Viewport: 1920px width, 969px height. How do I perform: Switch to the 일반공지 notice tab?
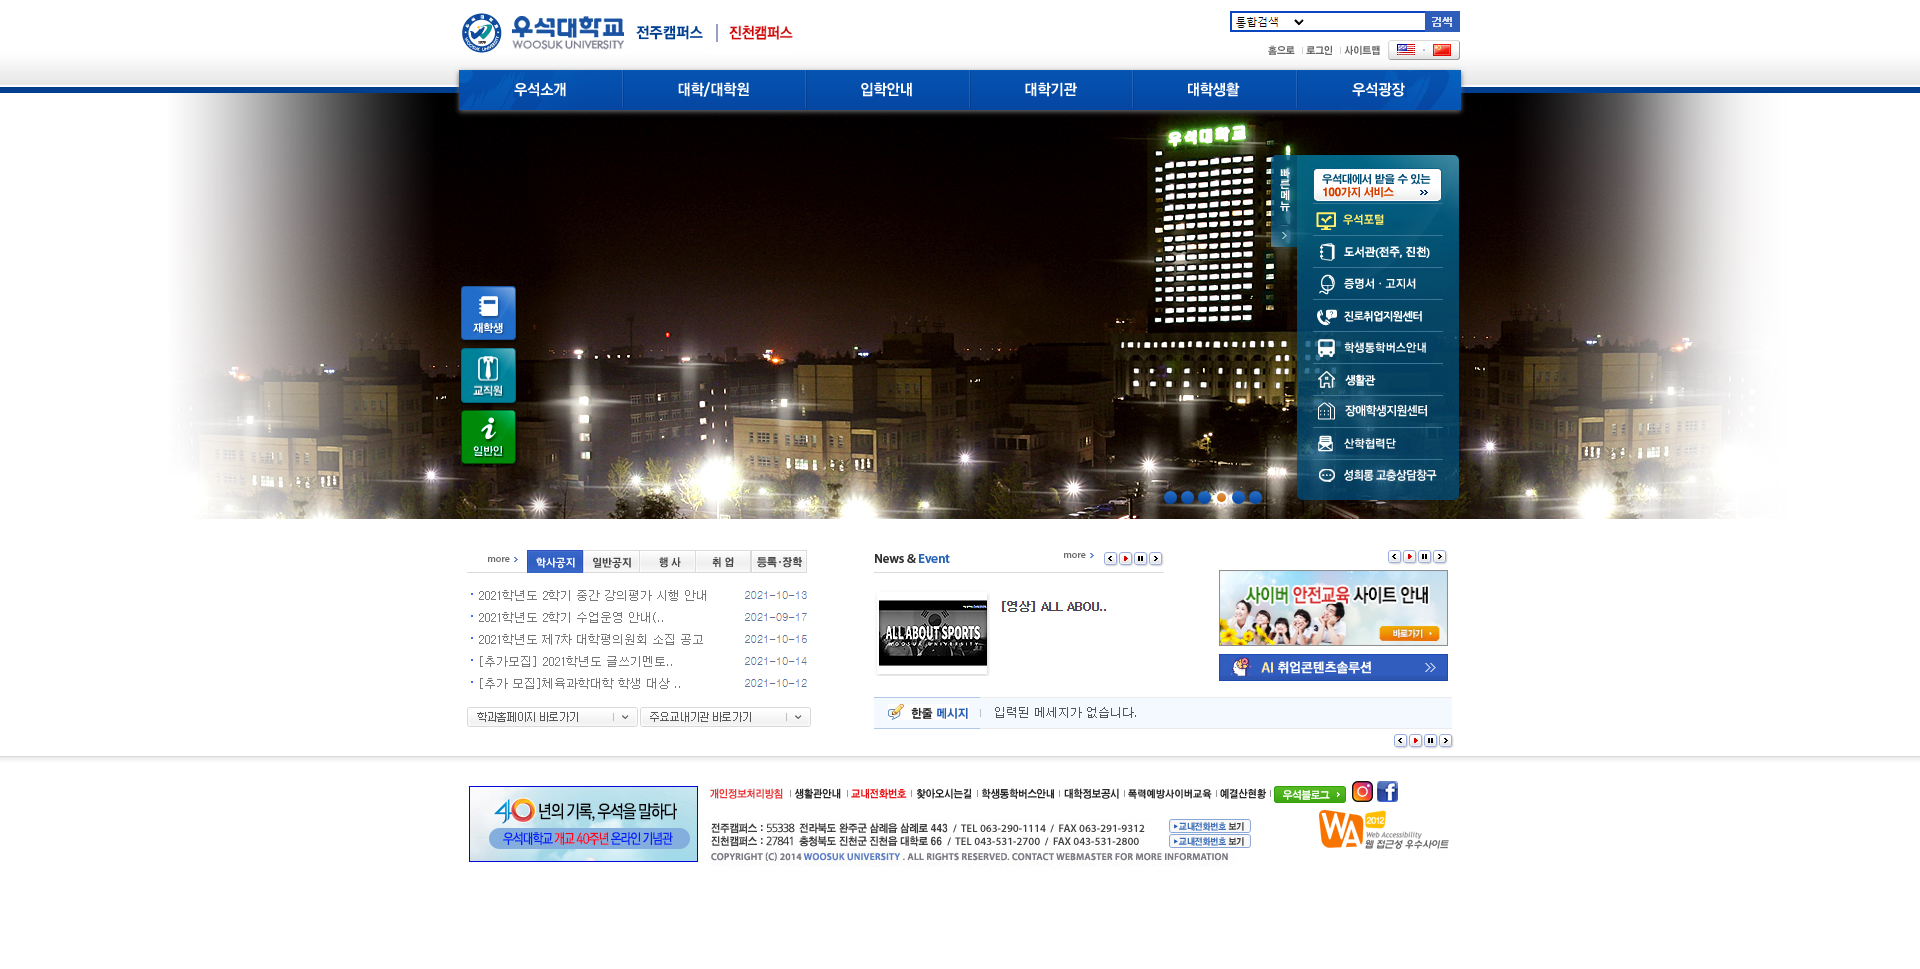click(x=611, y=562)
